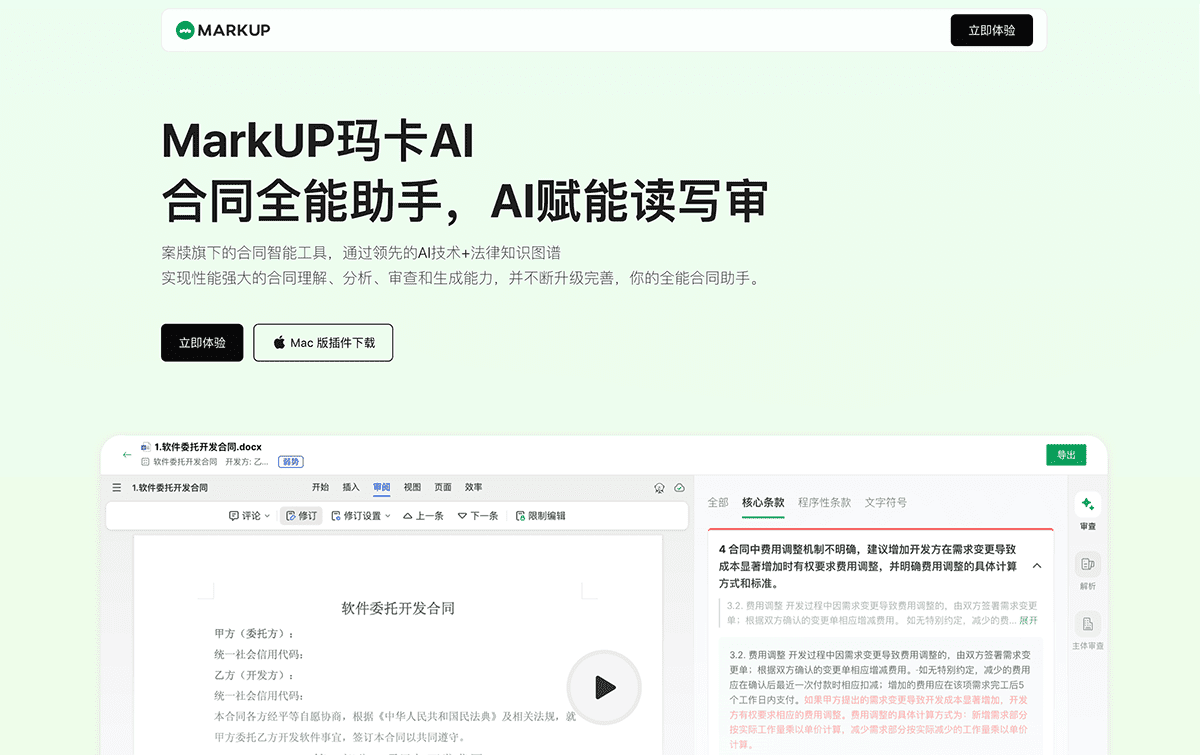Viewport: 1200px width, 755px height.
Task: Open the 修订设置 revision settings dropdown
Action: pyautogui.click(x=360, y=515)
